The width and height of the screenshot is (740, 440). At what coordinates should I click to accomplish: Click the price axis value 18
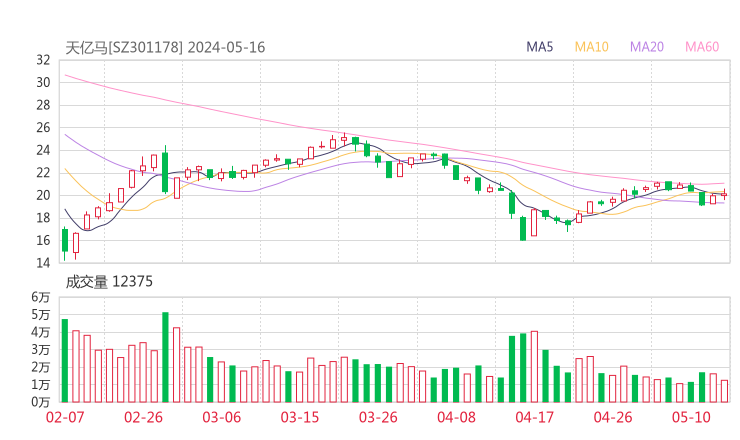click(x=43, y=218)
